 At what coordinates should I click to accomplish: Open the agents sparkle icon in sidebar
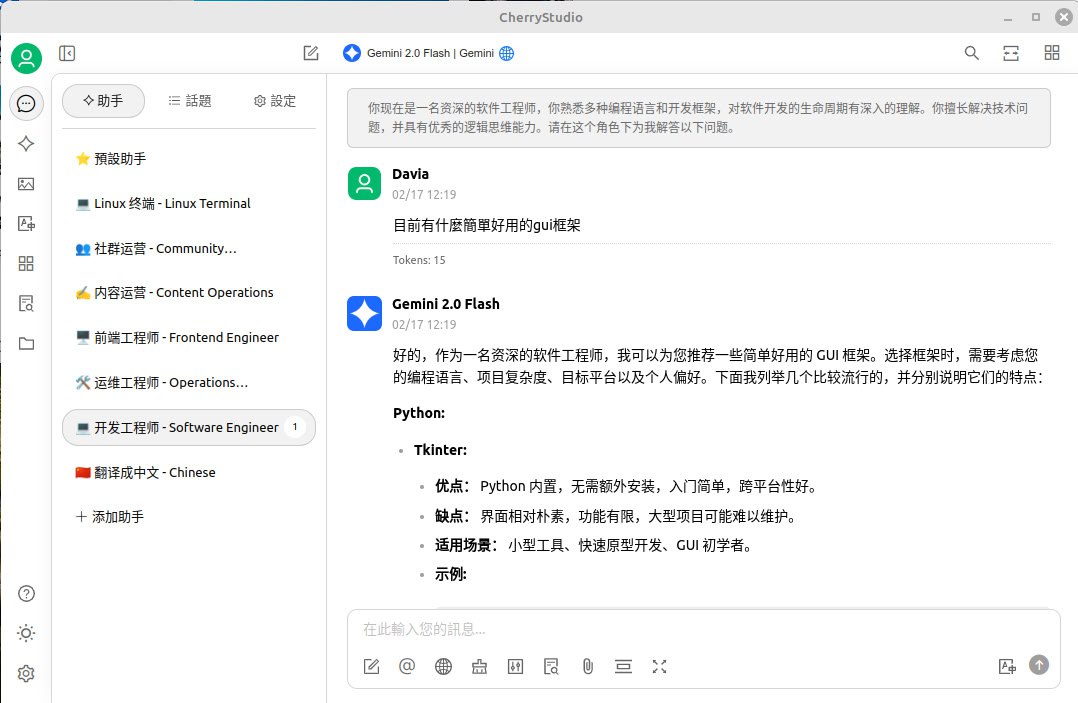tap(26, 144)
